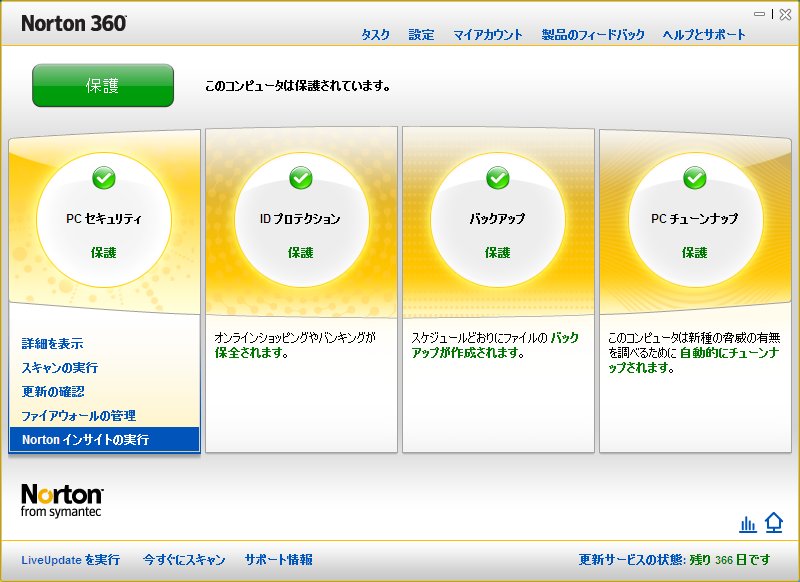Close the Norton 360 window
Image resolution: width=800 pixels, height=582 pixels.
[785, 14]
